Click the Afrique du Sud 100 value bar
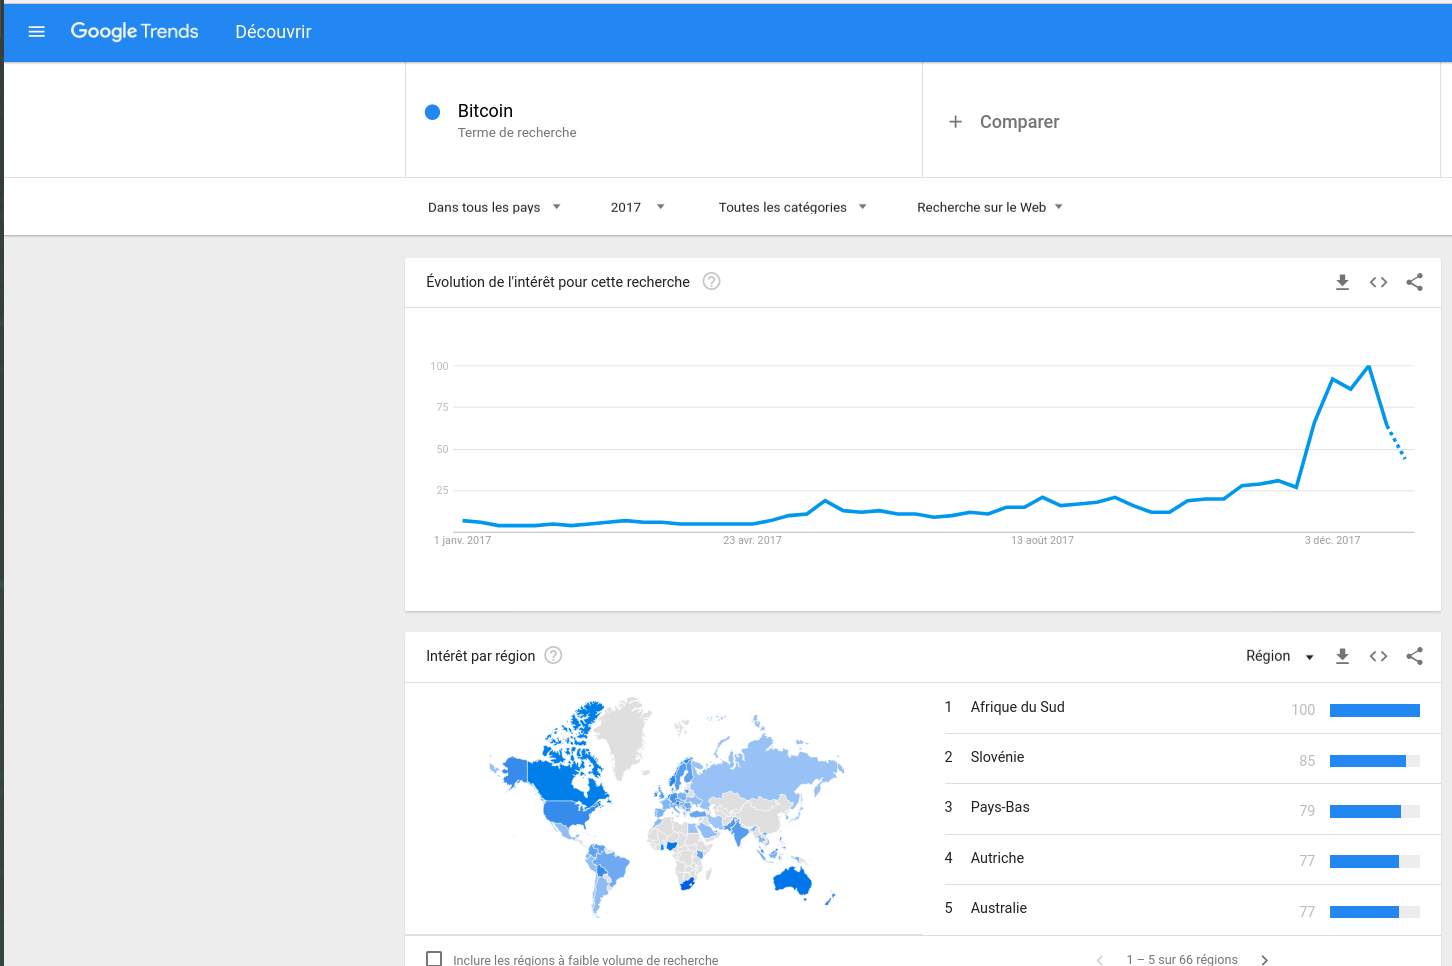 1375,710
